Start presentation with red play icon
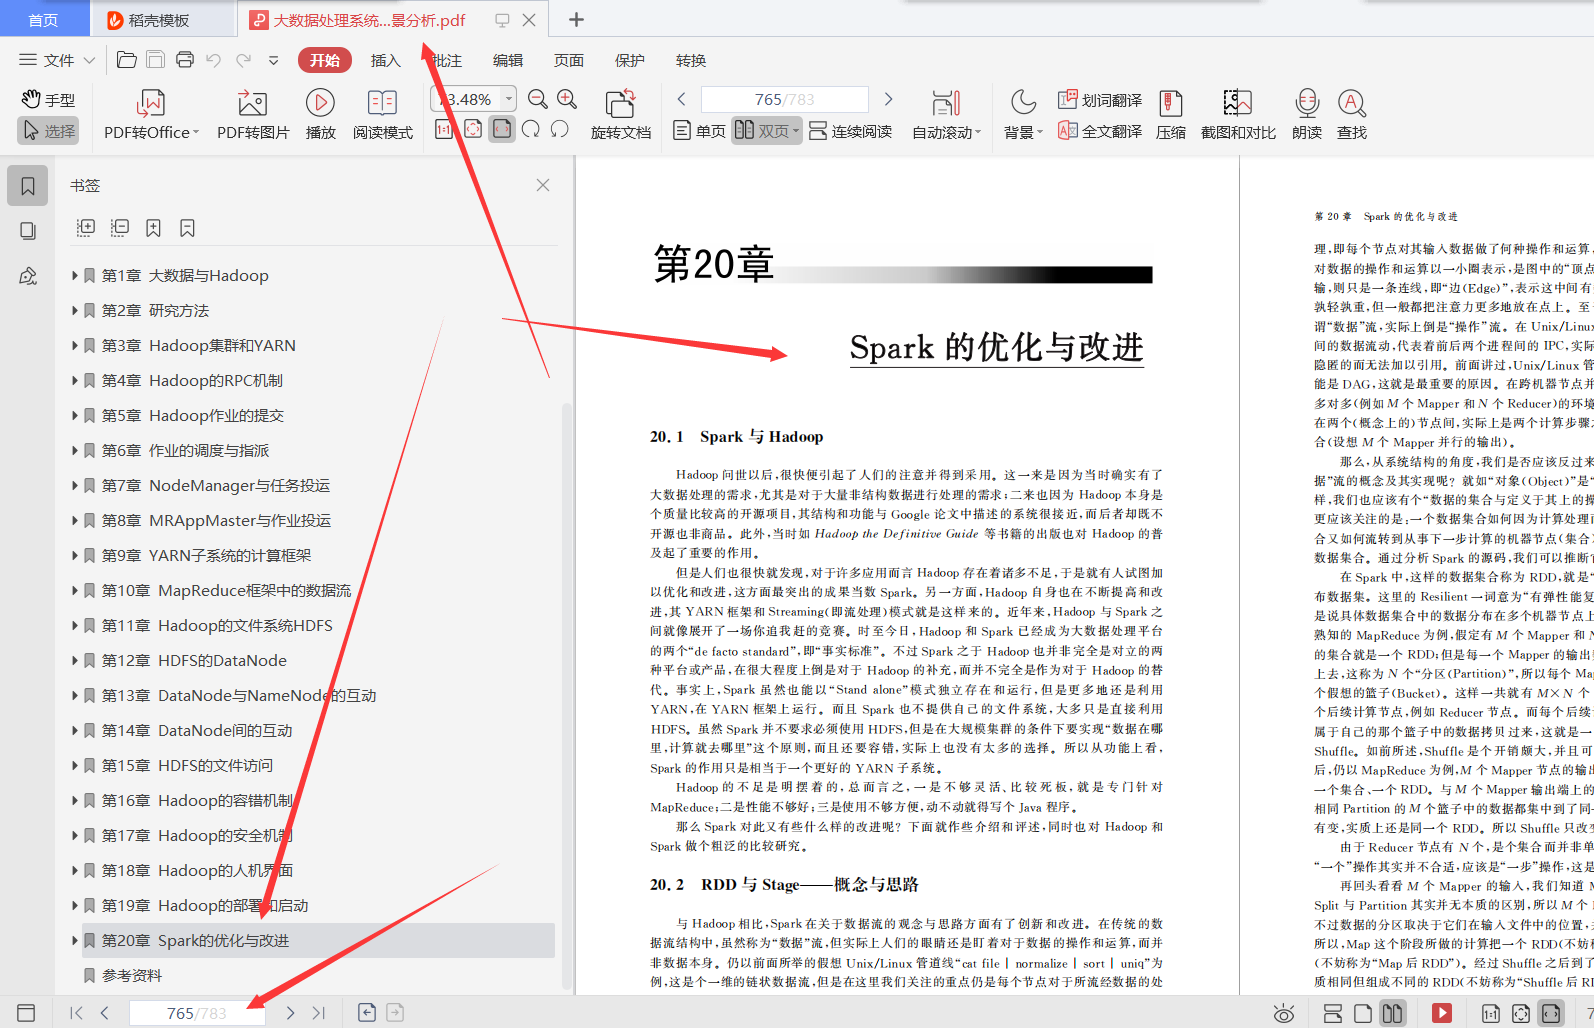1594x1028 pixels. (1442, 1013)
